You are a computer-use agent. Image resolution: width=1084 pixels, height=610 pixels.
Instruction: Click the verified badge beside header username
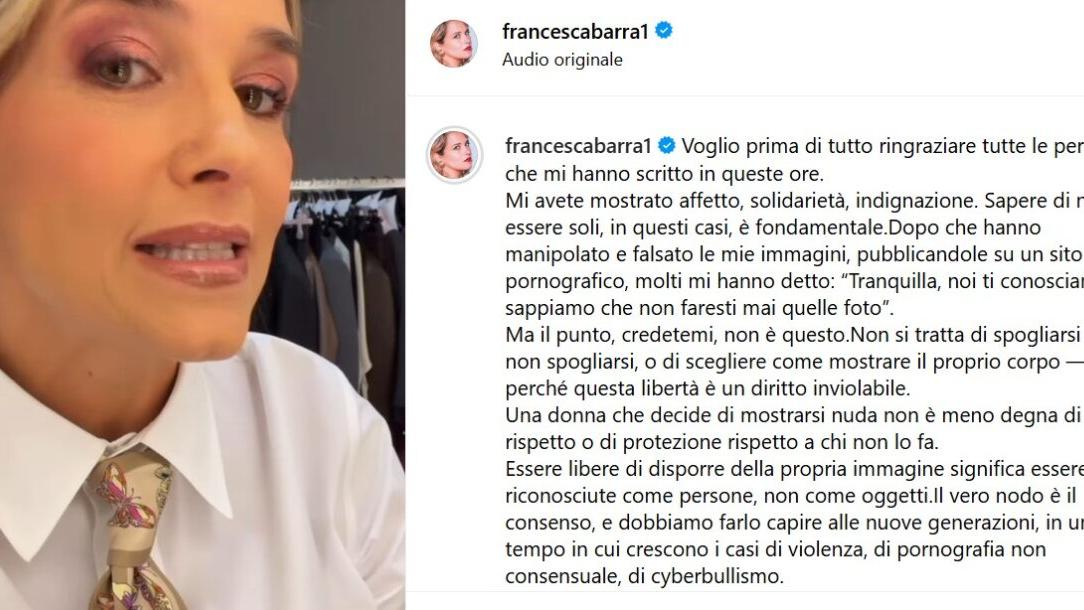[664, 31]
